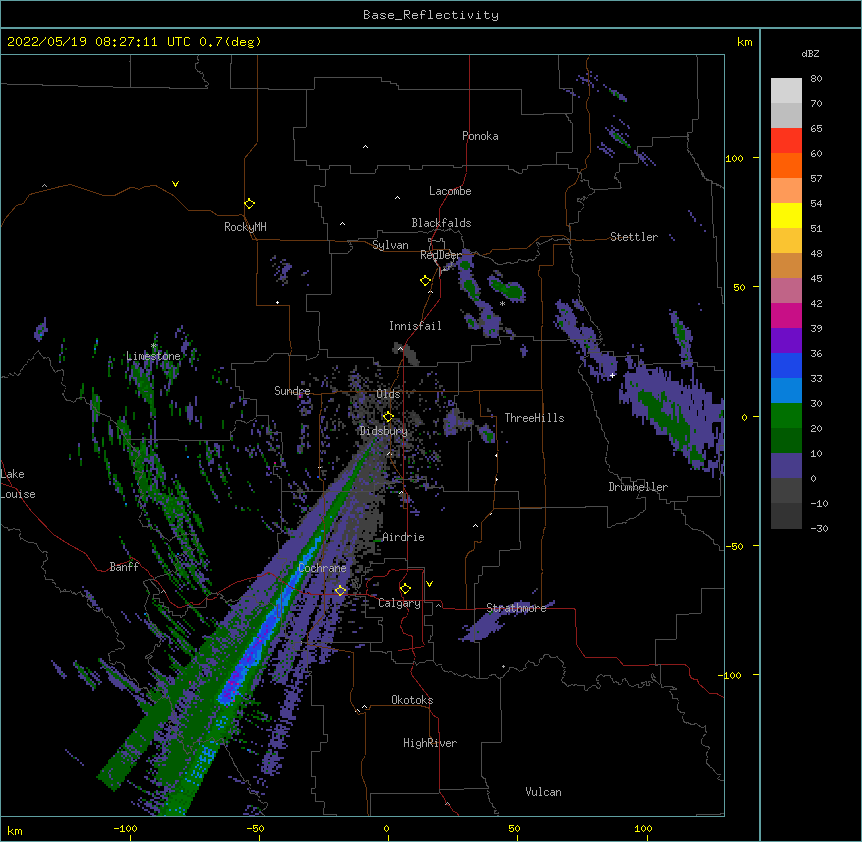
Task: Pick the magenta 42-39 dBZ legend swatch
Action: (x=786, y=315)
